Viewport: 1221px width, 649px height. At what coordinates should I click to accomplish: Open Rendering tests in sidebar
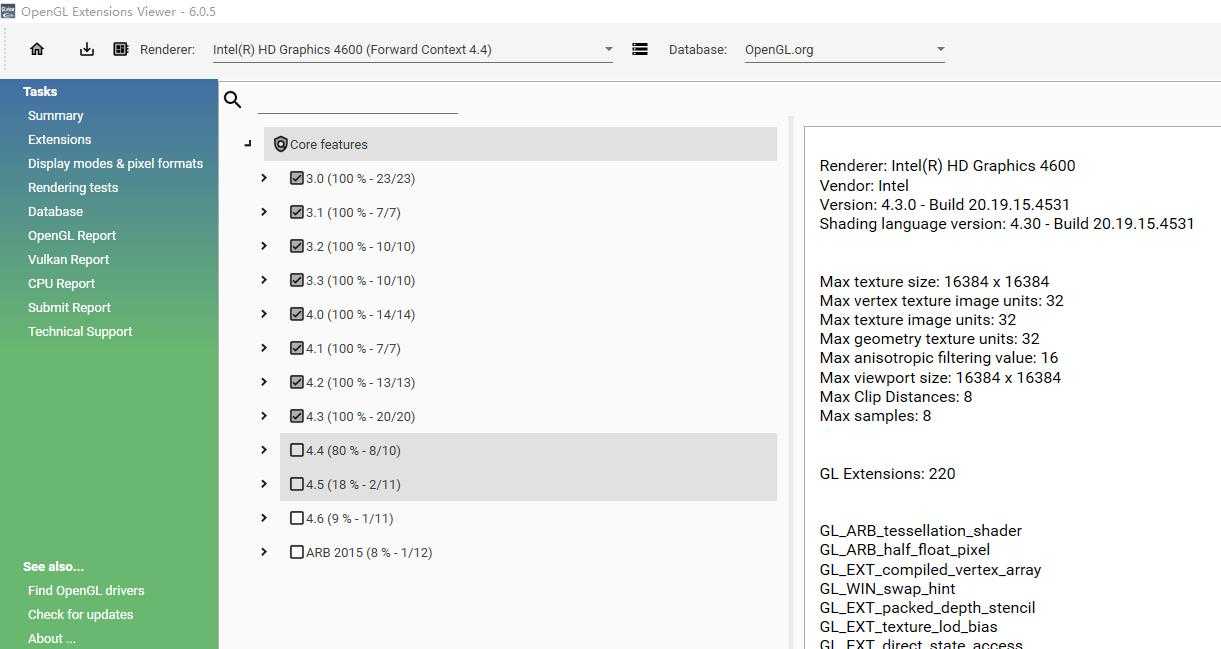73,188
